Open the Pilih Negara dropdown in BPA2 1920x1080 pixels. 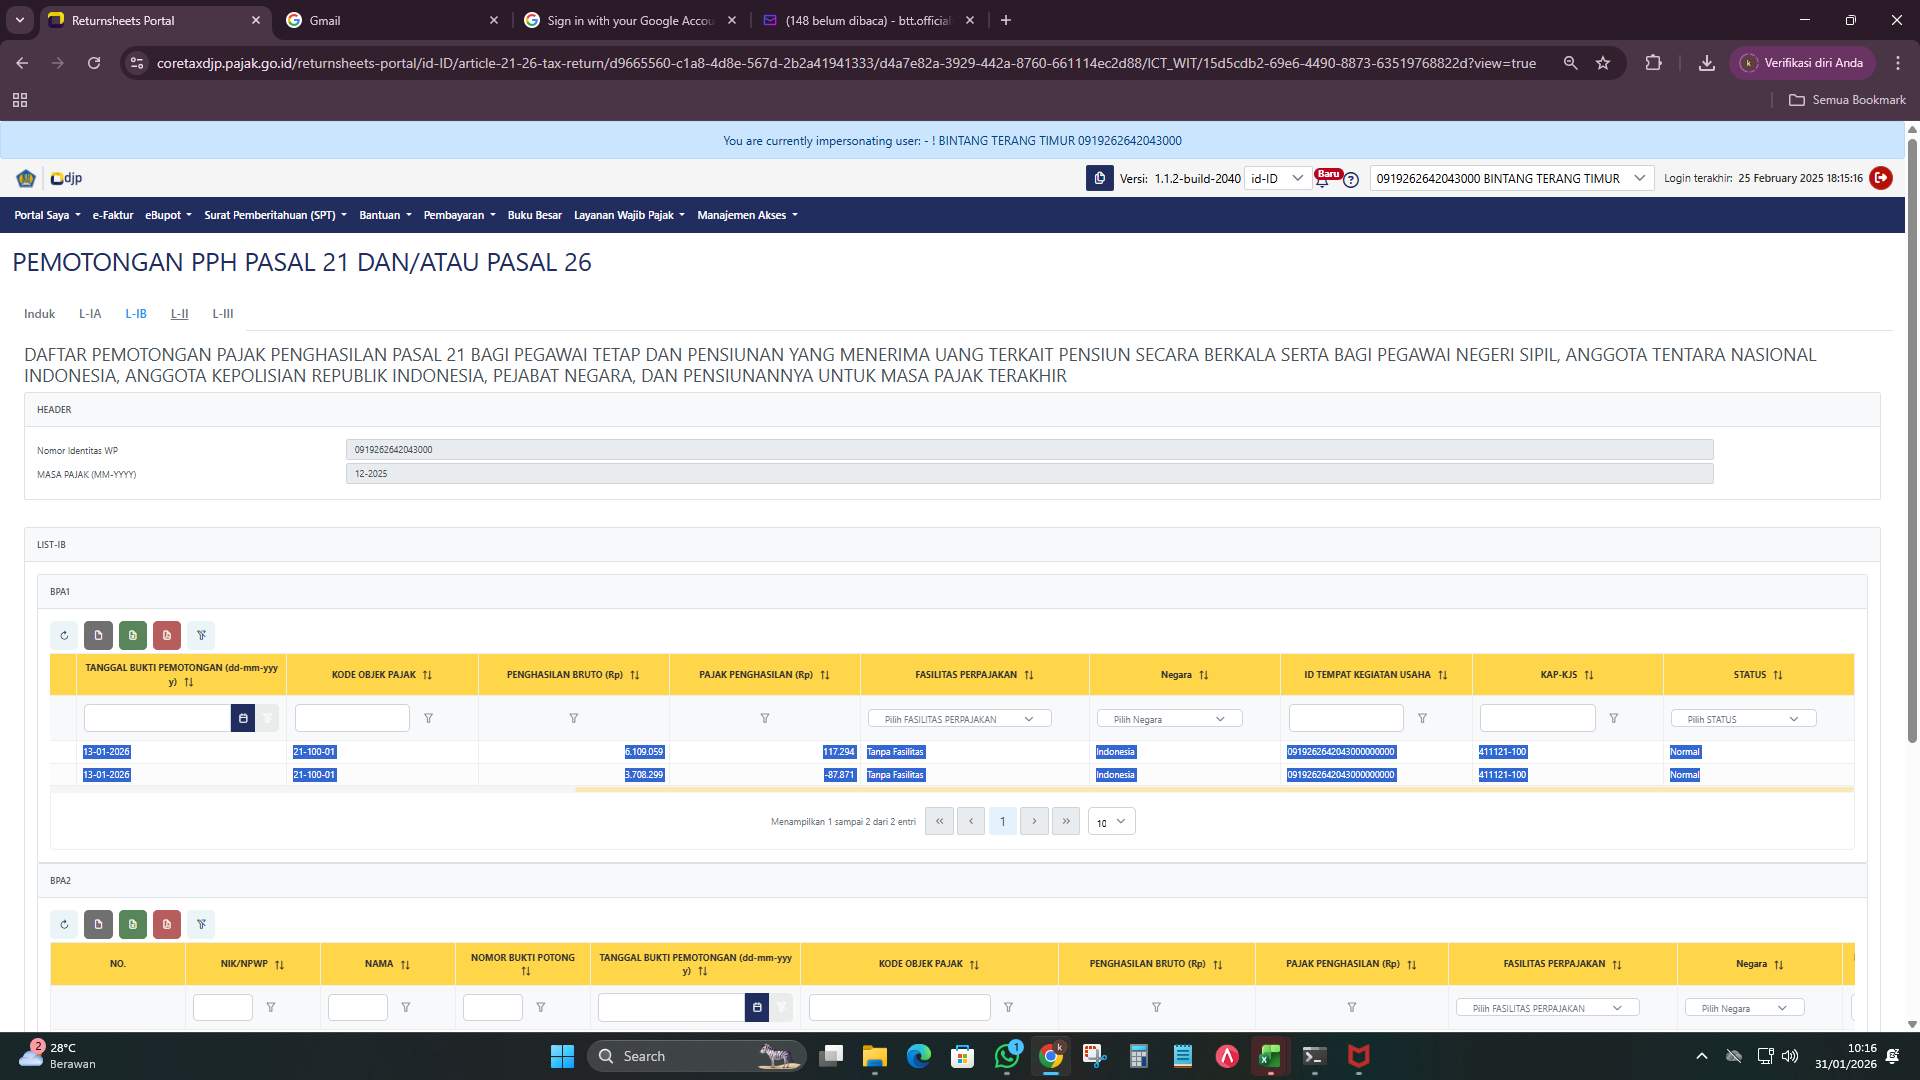tap(1744, 1007)
